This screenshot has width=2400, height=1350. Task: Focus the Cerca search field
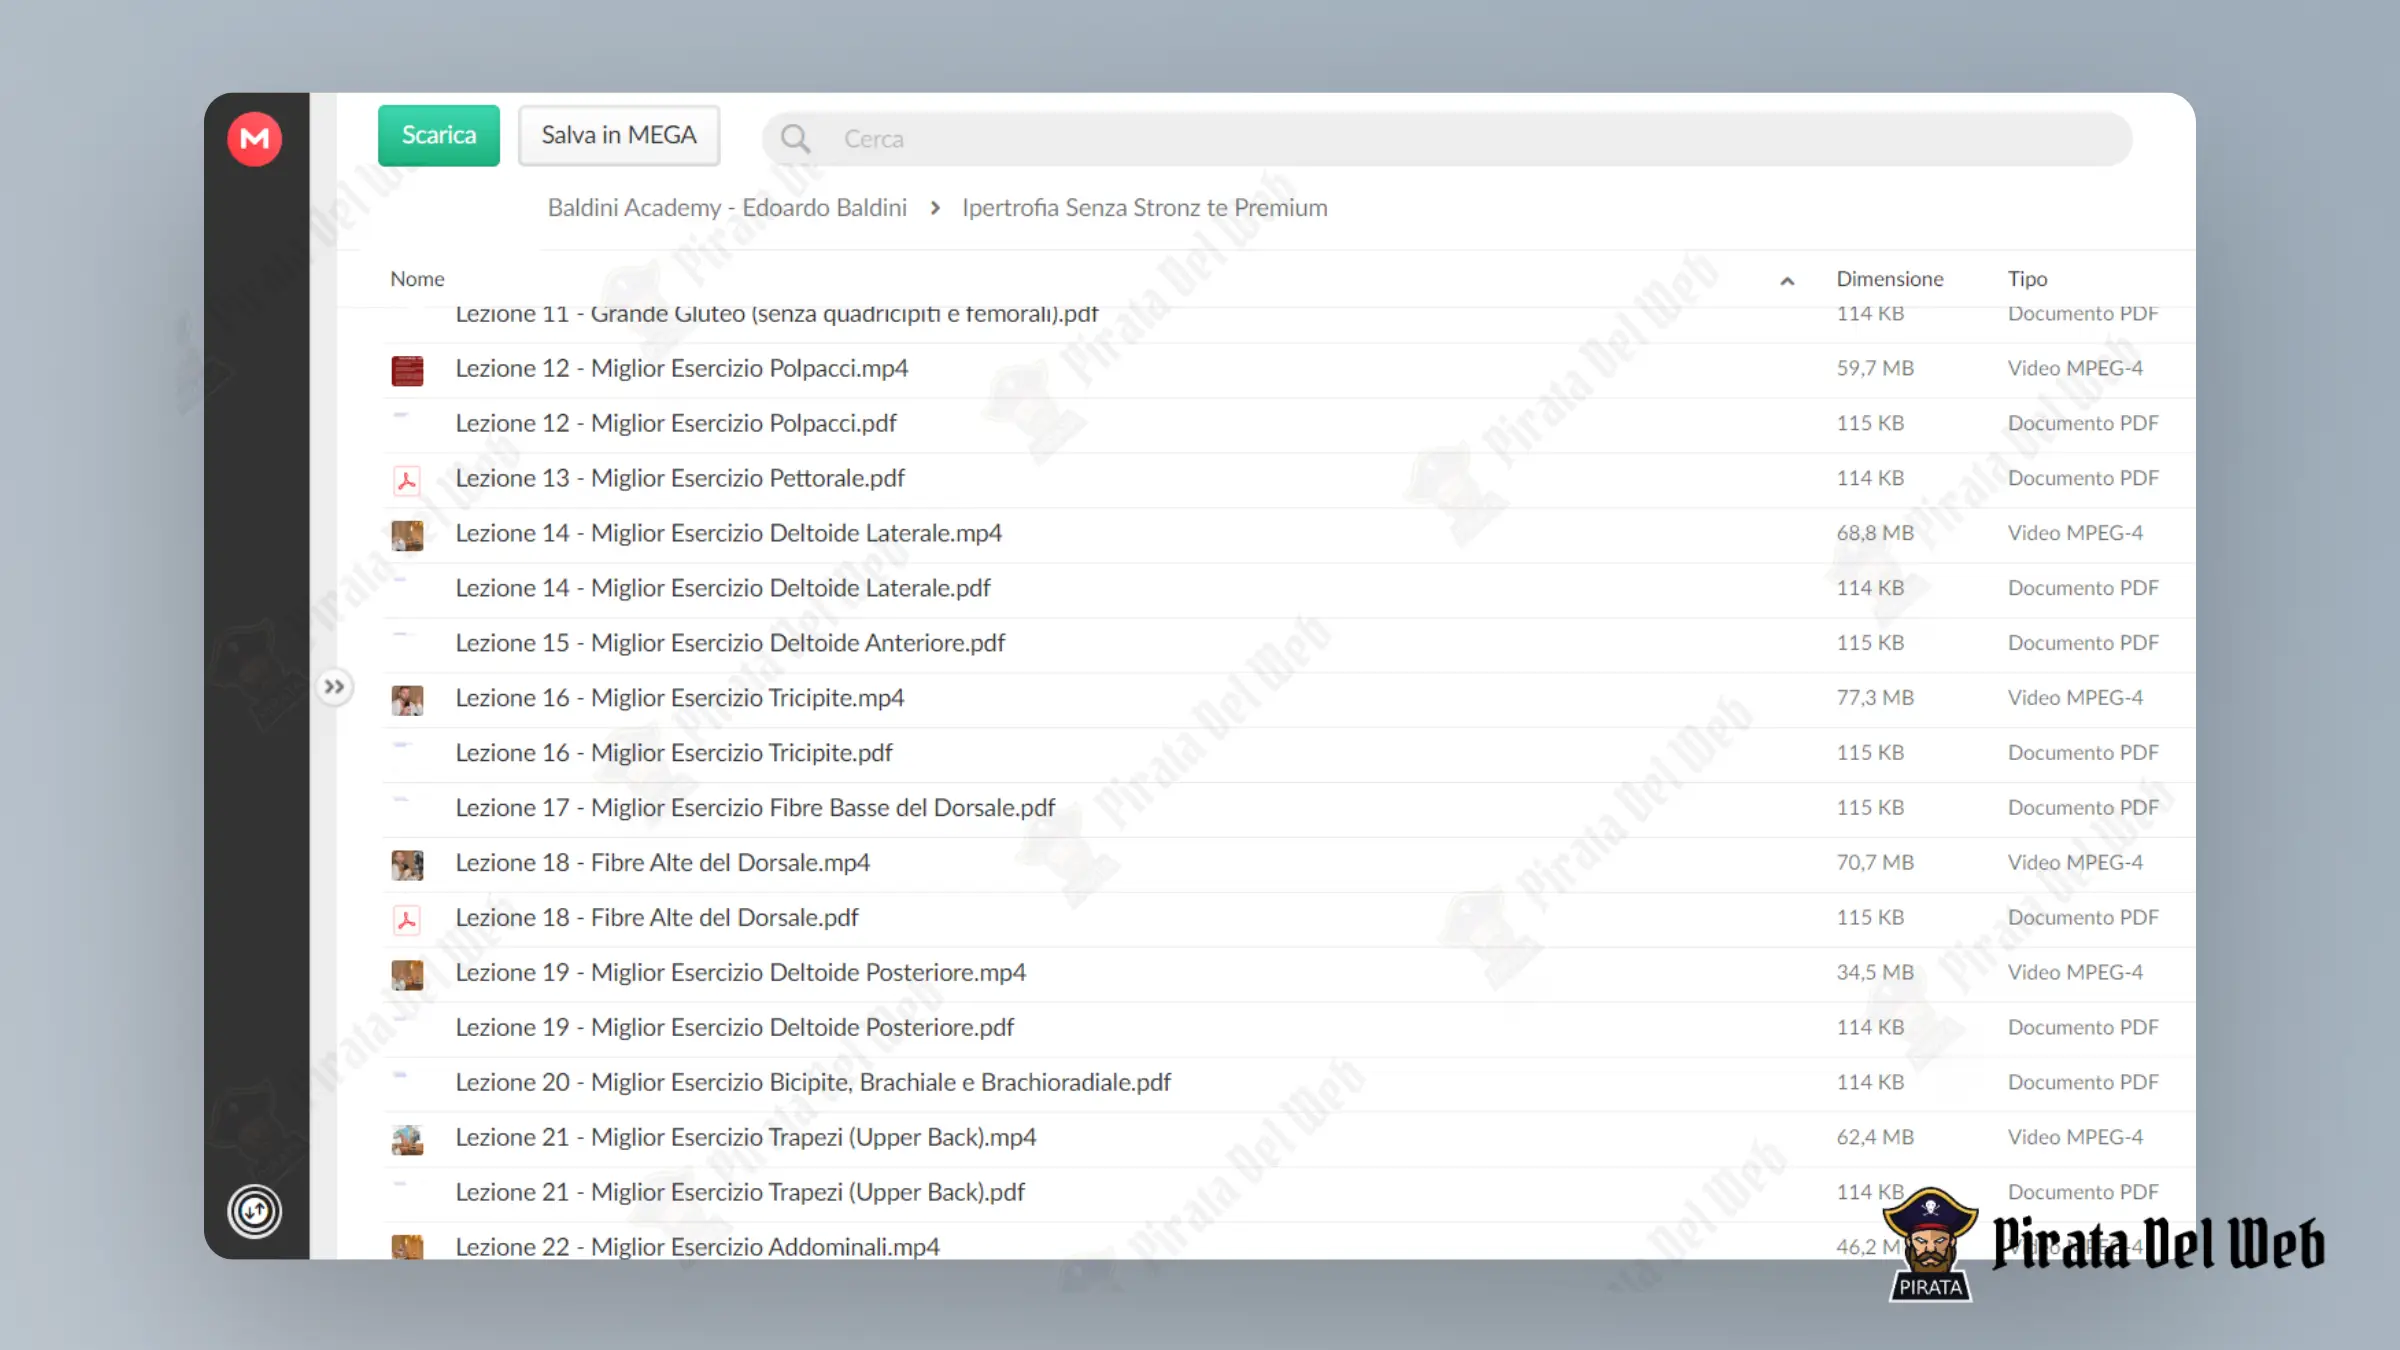[x=1447, y=138]
